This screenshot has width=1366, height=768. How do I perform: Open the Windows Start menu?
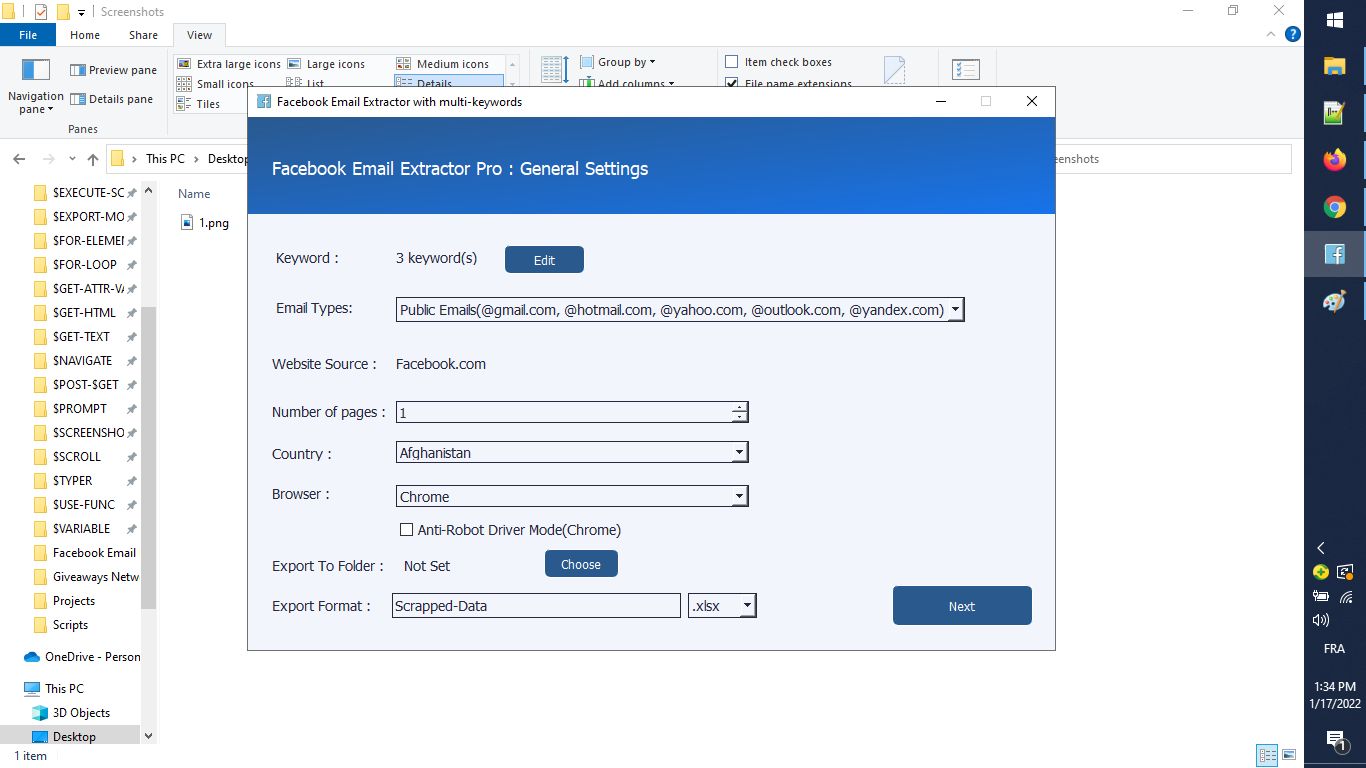[1334, 19]
